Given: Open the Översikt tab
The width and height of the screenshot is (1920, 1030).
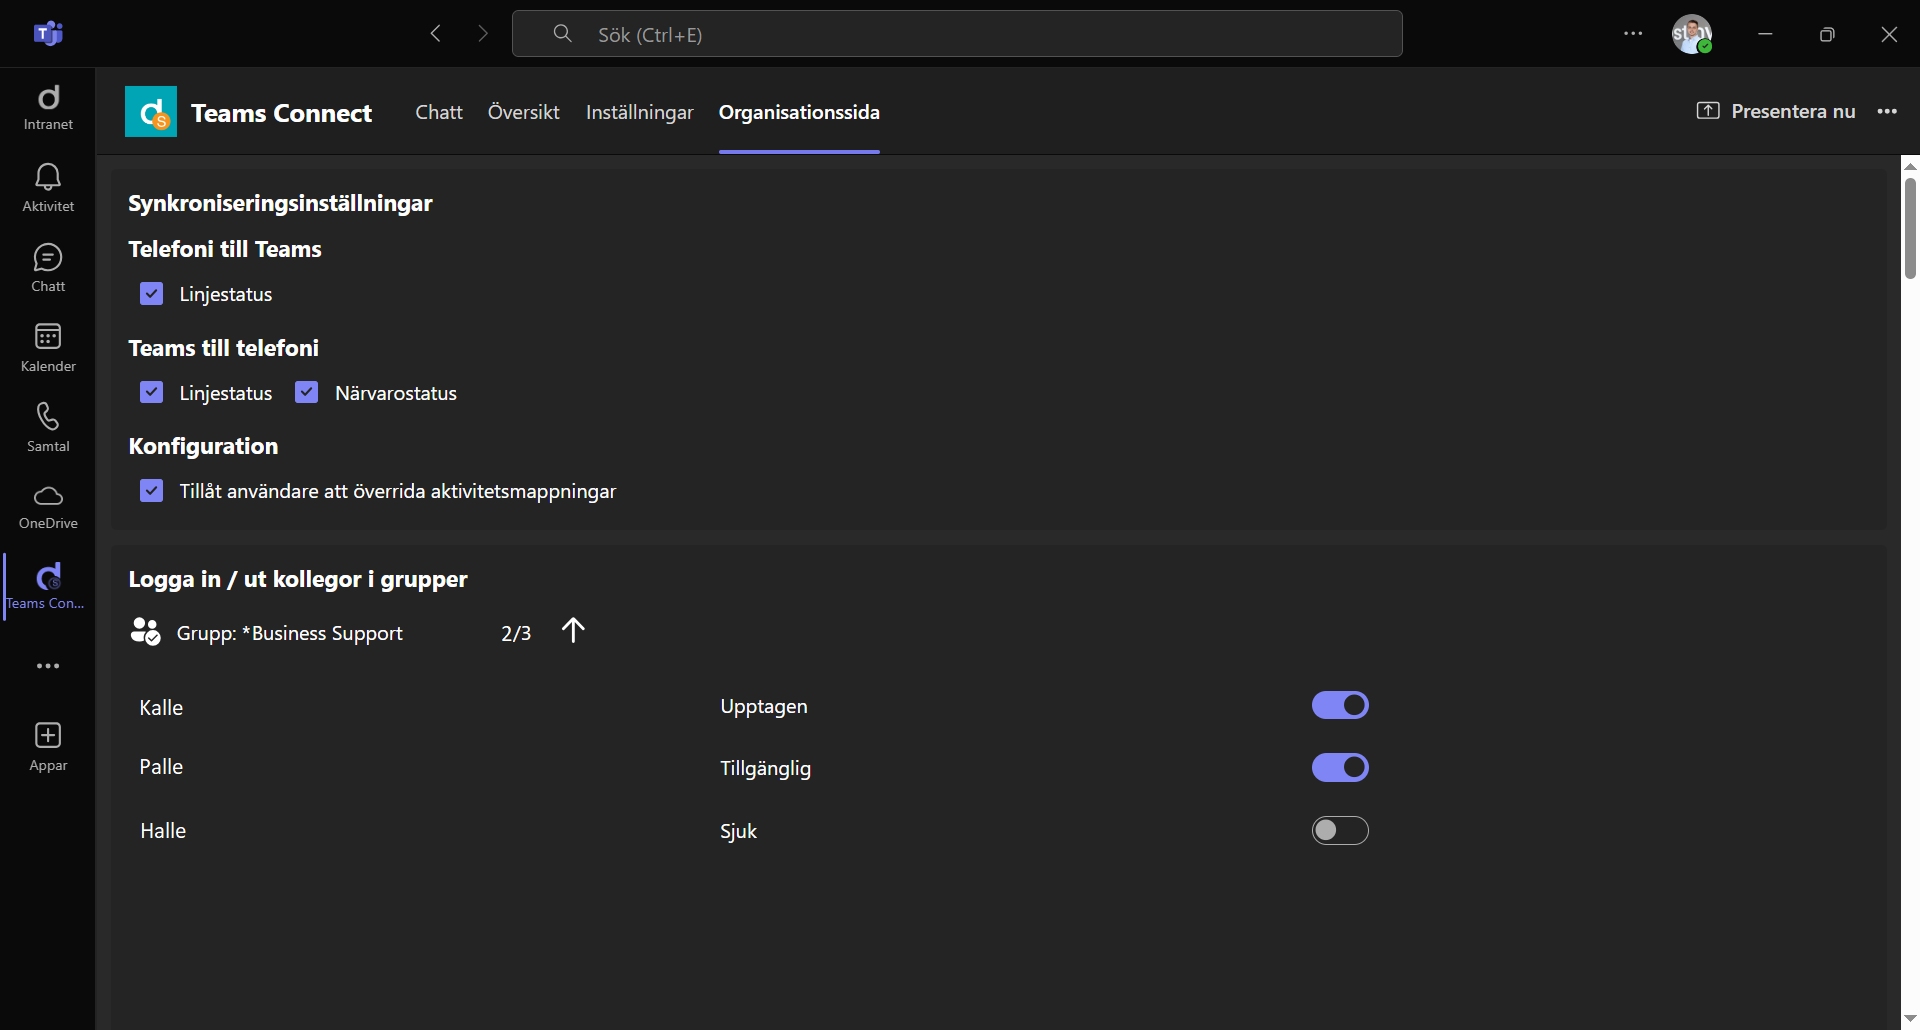Looking at the screenshot, I should pyautogui.click(x=522, y=112).
